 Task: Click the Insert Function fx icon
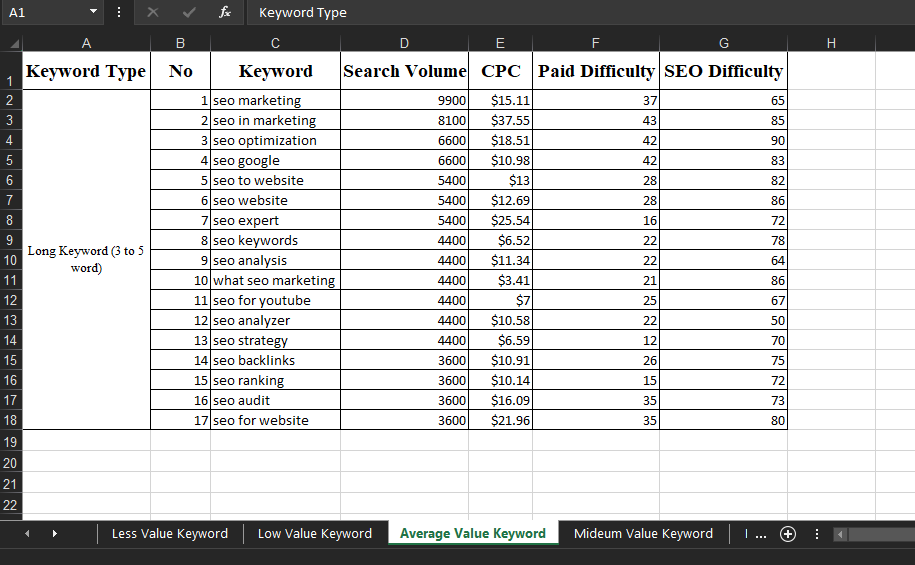point(226,13)
